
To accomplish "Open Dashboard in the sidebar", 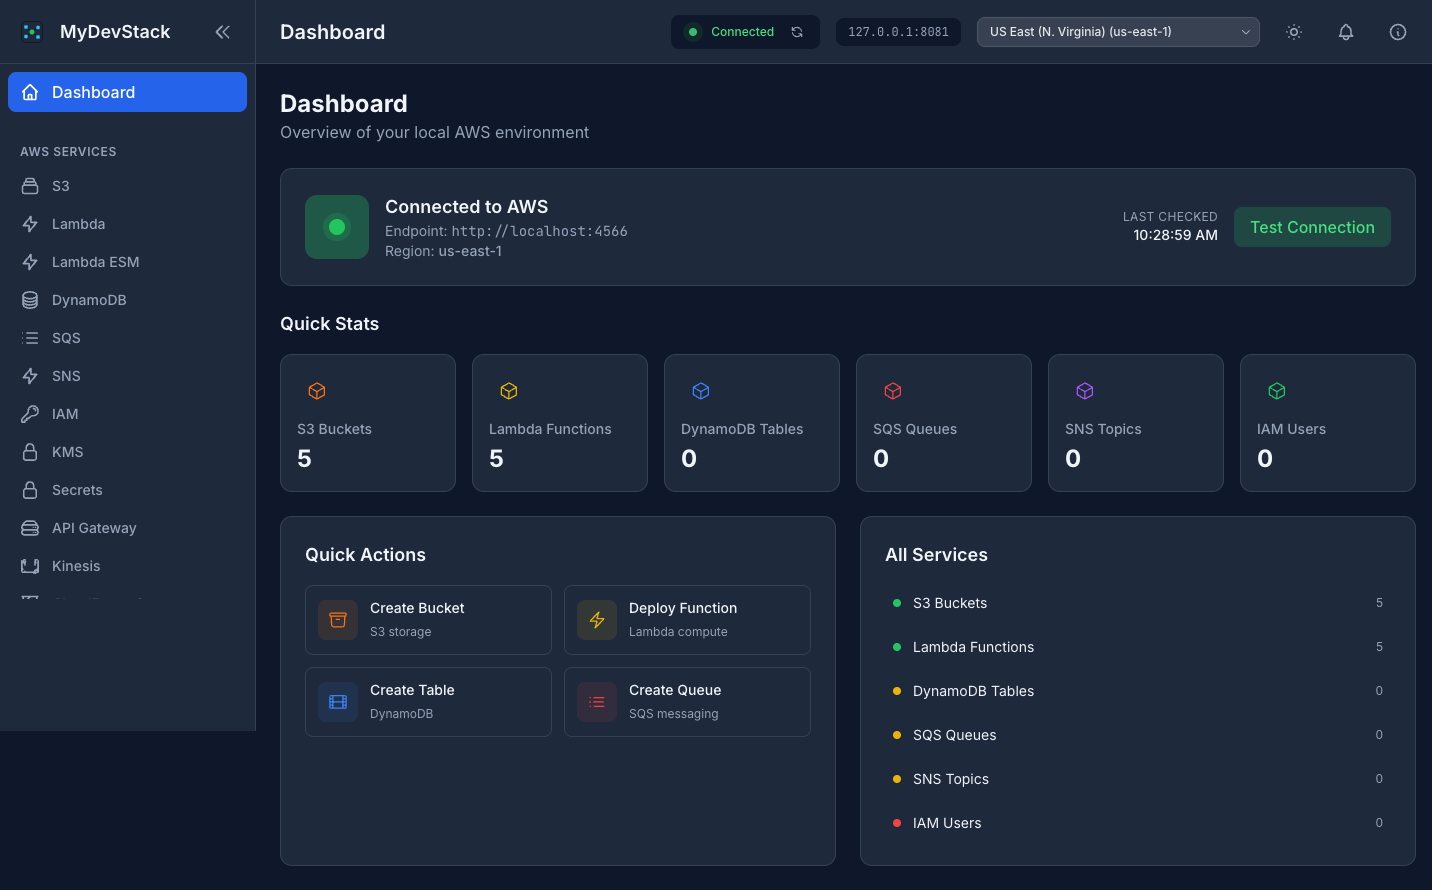I will point(127,92).
